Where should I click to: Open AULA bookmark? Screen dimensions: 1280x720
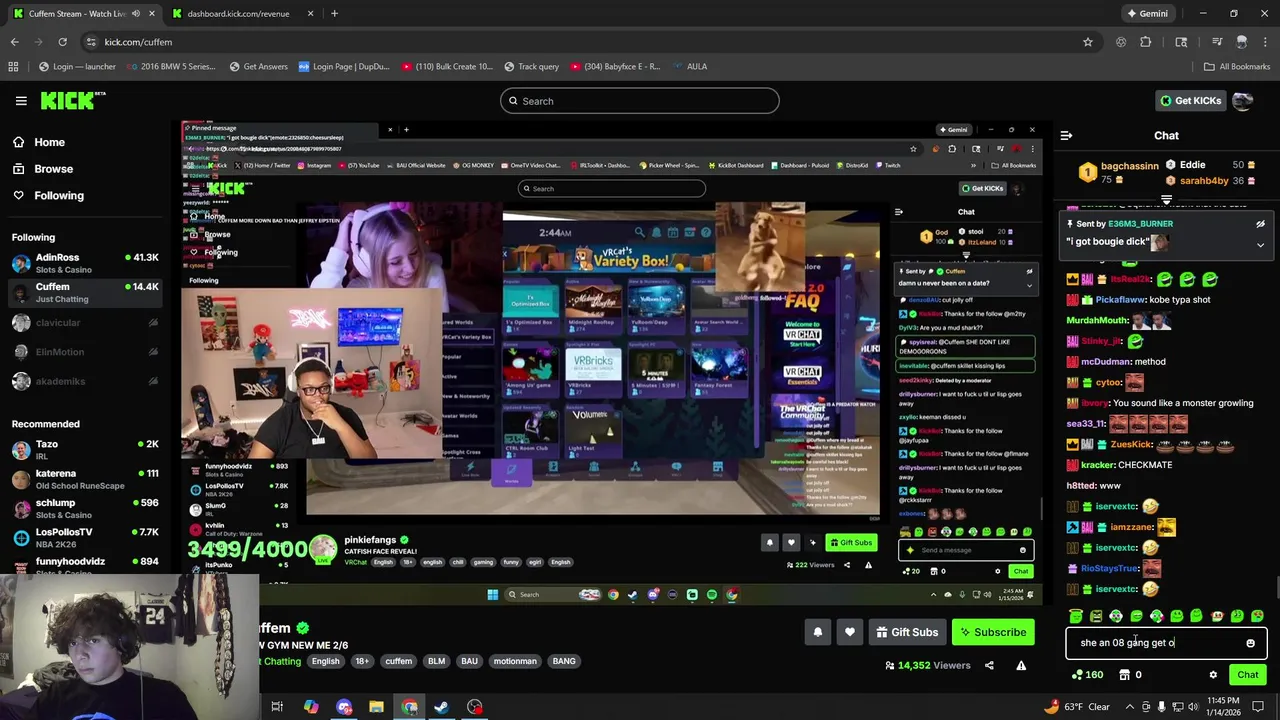(x=689, y=67)
